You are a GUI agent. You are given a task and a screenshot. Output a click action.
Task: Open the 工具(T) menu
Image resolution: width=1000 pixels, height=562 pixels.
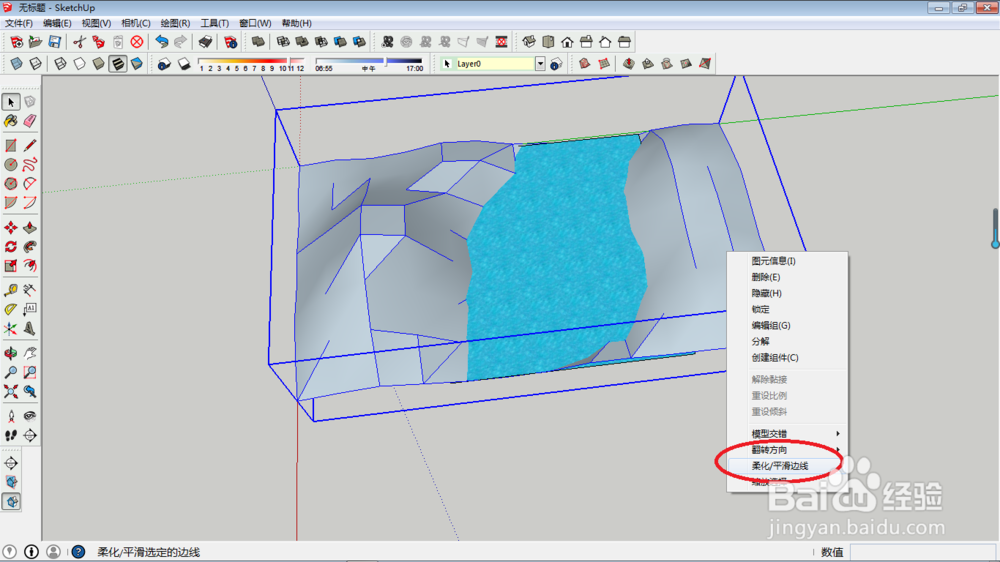(x=214, y=23)
